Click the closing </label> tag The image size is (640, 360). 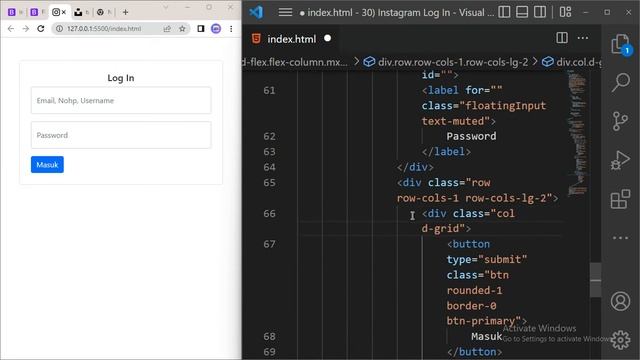coord(446,152)
